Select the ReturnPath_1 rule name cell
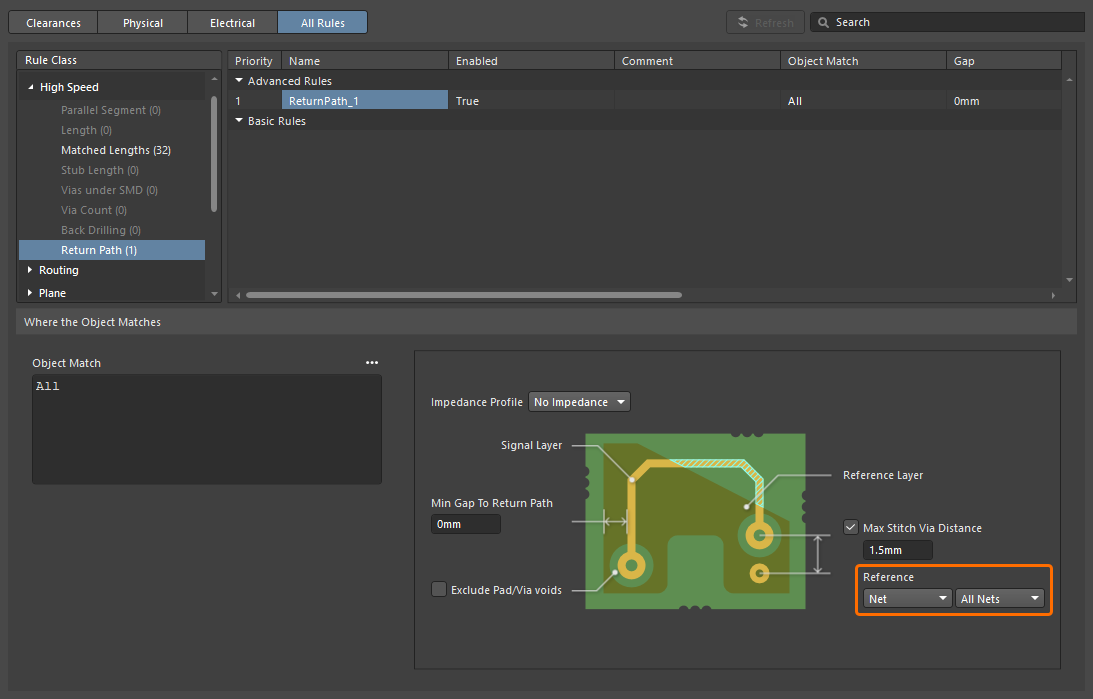The height and width of the screenshot is (699, 1093). [x=365, y=101]
